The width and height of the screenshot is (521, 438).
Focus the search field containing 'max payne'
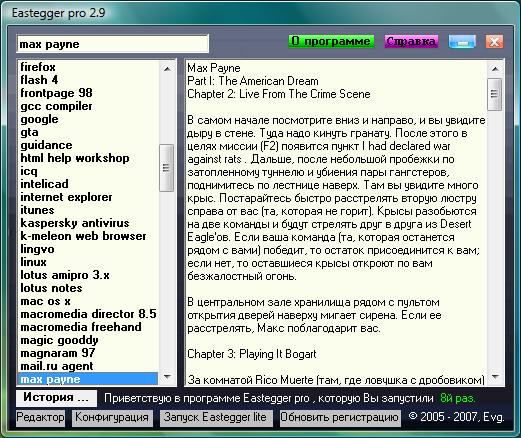pyautogui.click(x=113, y=44)
